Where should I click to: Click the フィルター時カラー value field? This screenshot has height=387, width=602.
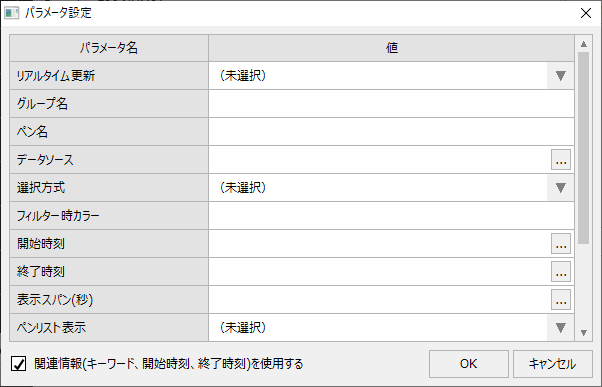[x=391, y=216]
